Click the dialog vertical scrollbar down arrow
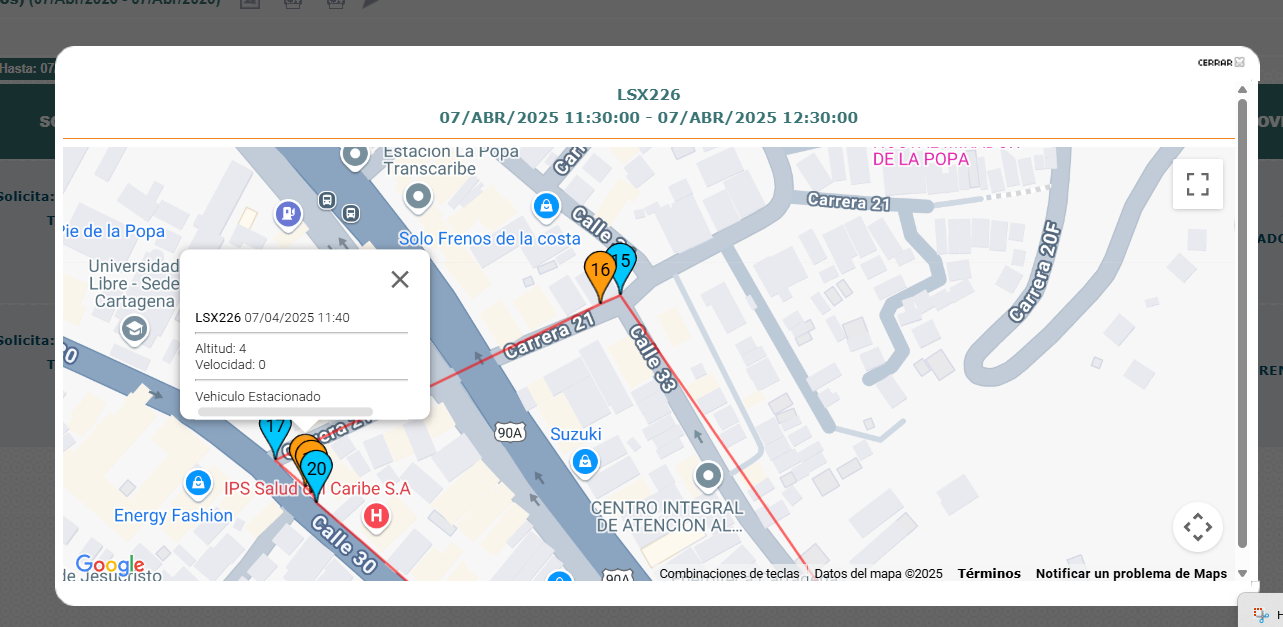The height and width of the screenshot is (627, 1283). coord(1242,573)
